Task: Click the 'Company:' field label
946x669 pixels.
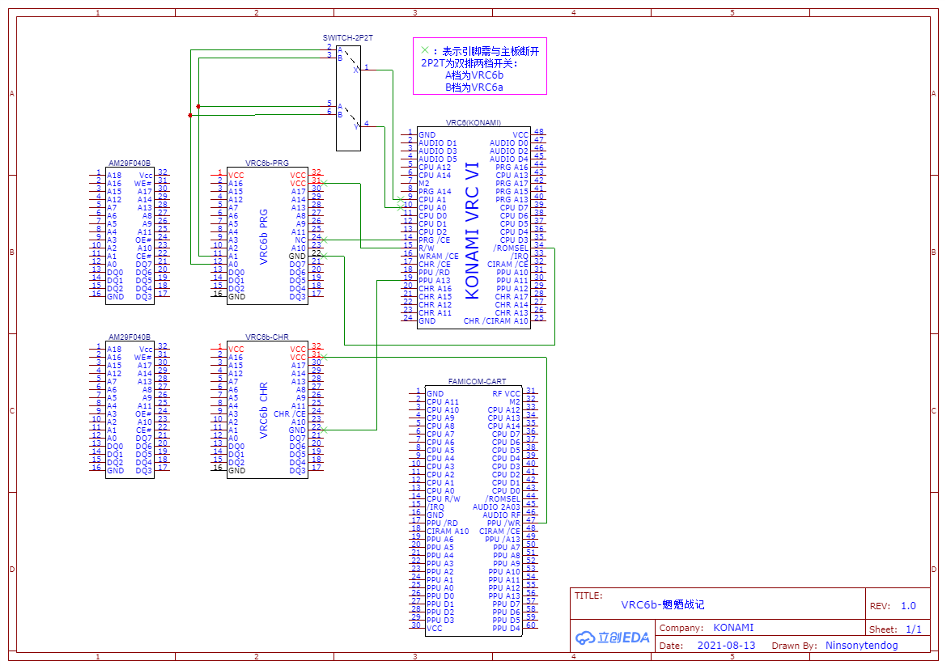Action: [682, 628]
